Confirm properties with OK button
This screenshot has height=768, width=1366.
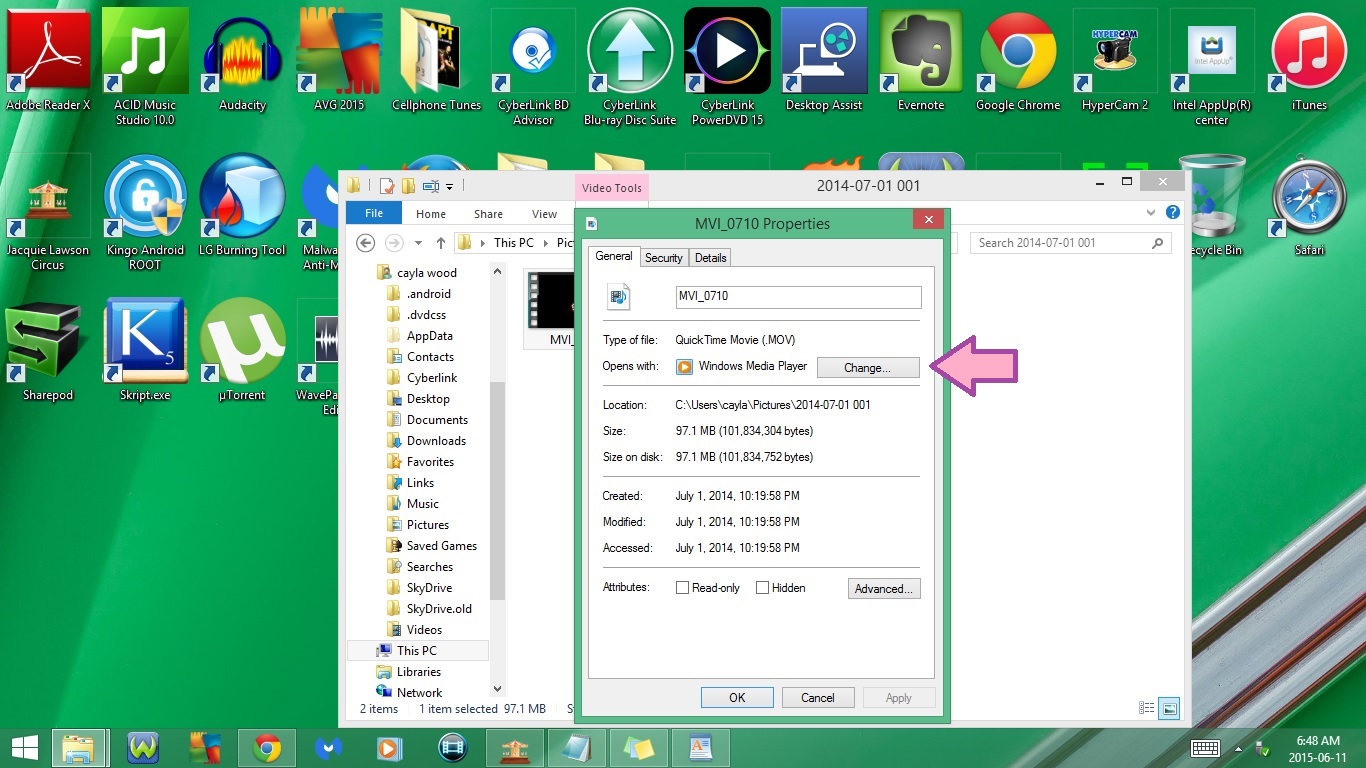coord(737,697)
